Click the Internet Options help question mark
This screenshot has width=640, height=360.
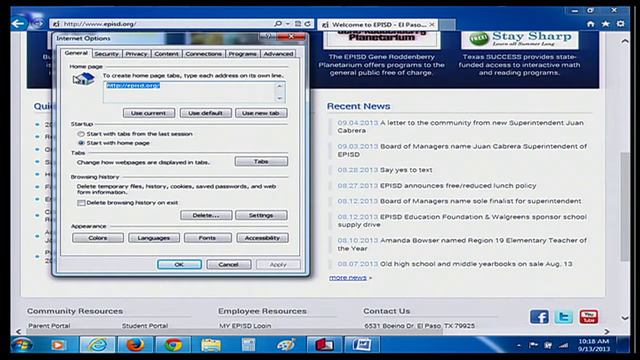(x=268, y=36)
